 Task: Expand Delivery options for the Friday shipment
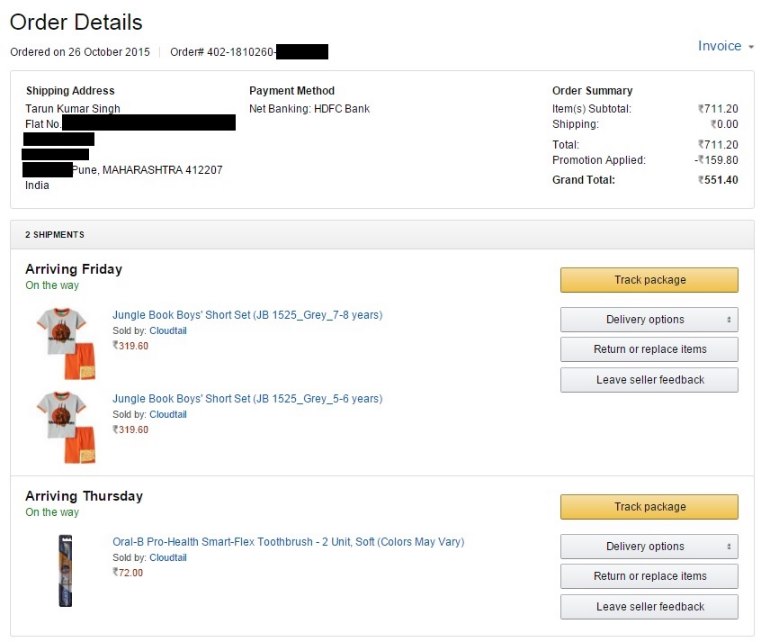point(649,320)
